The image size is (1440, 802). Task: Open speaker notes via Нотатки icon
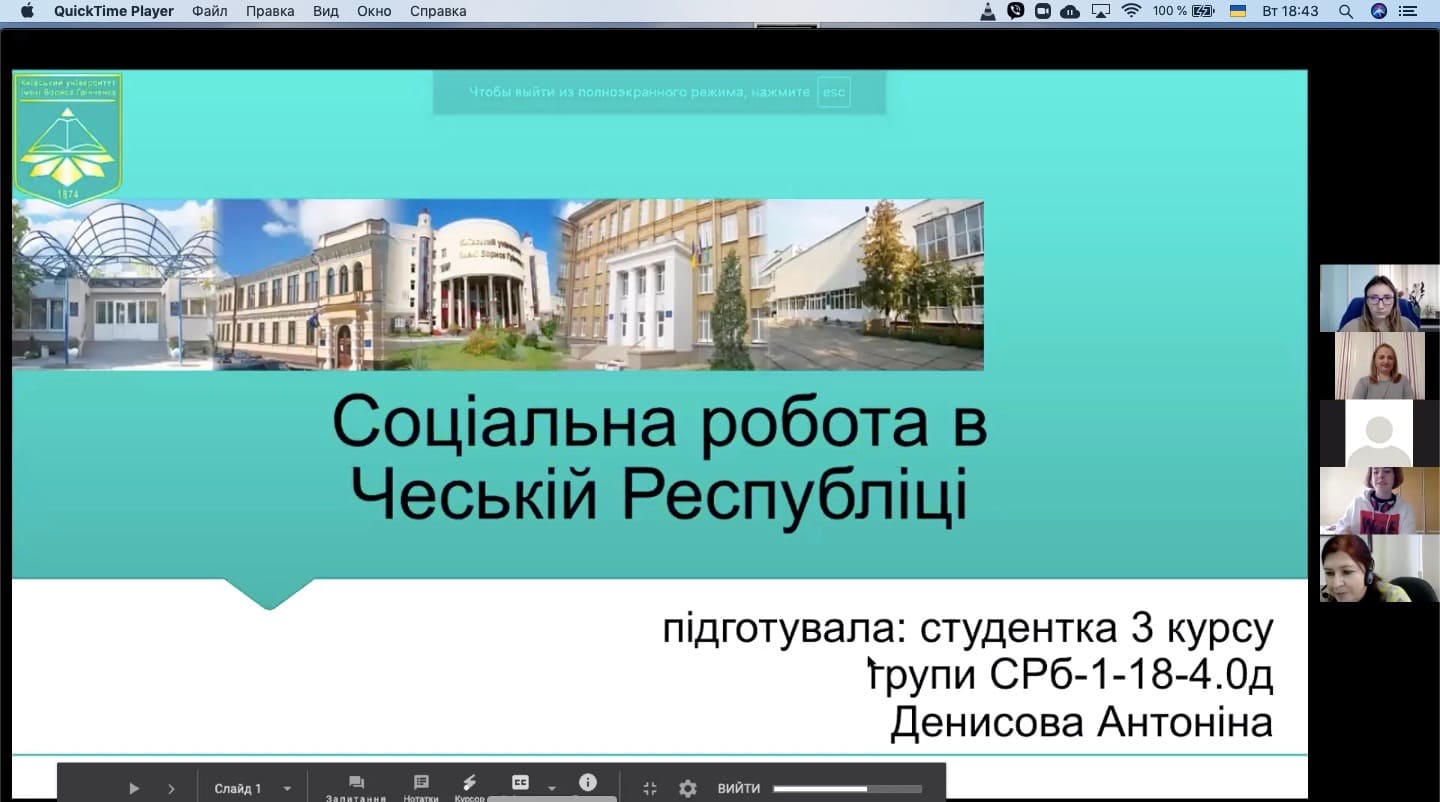click(421, 787)
